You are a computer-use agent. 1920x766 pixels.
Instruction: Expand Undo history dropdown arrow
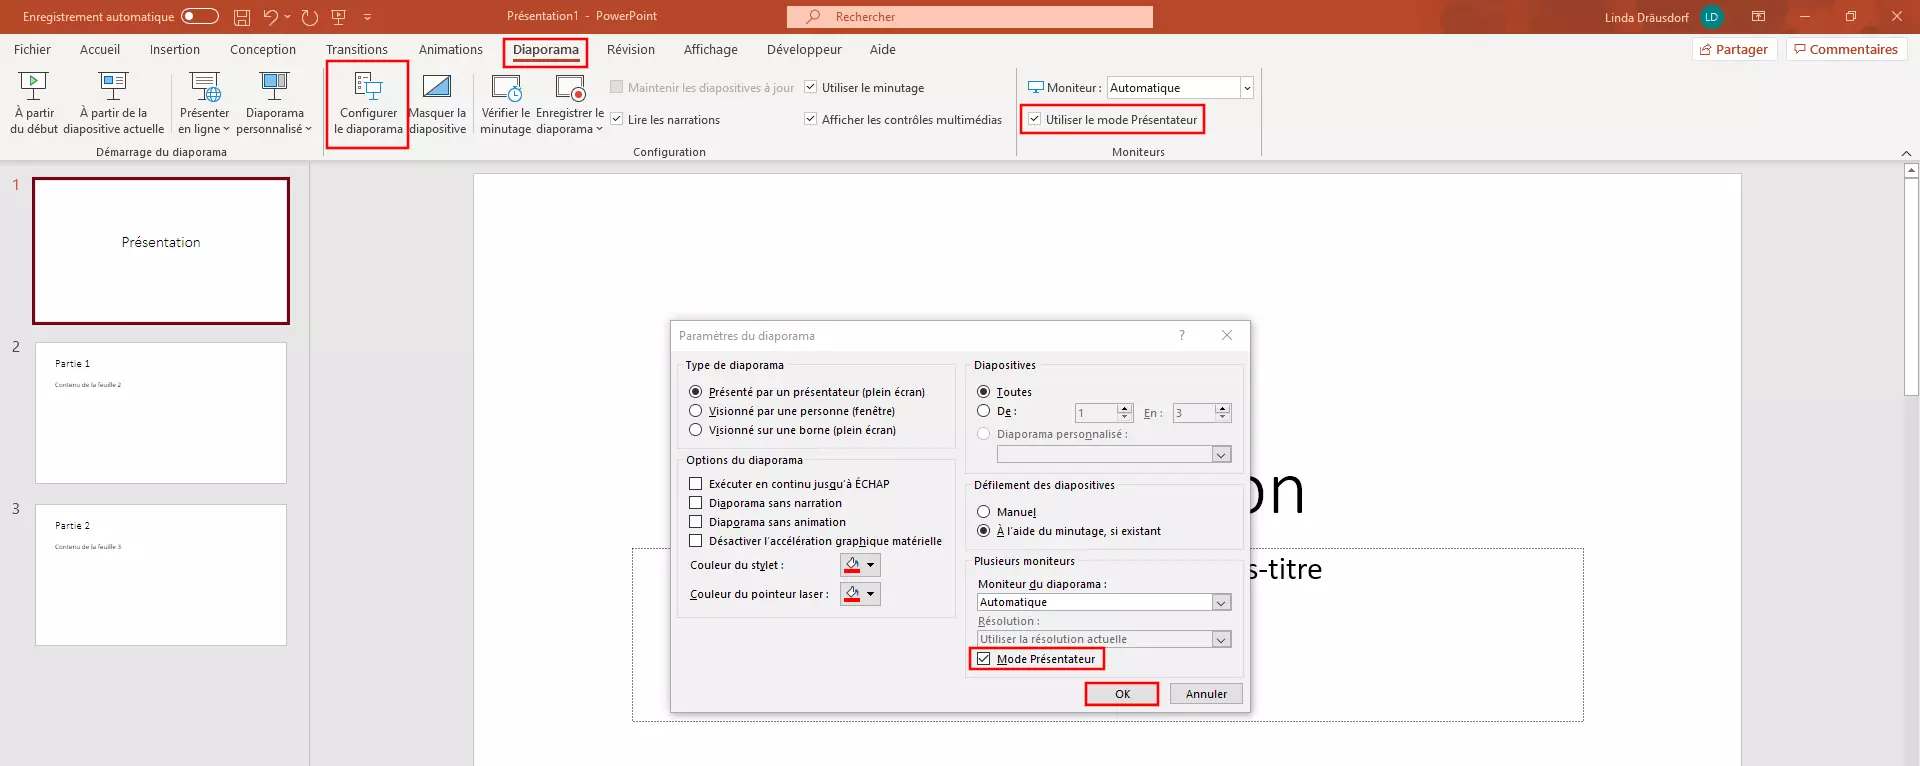288,17
